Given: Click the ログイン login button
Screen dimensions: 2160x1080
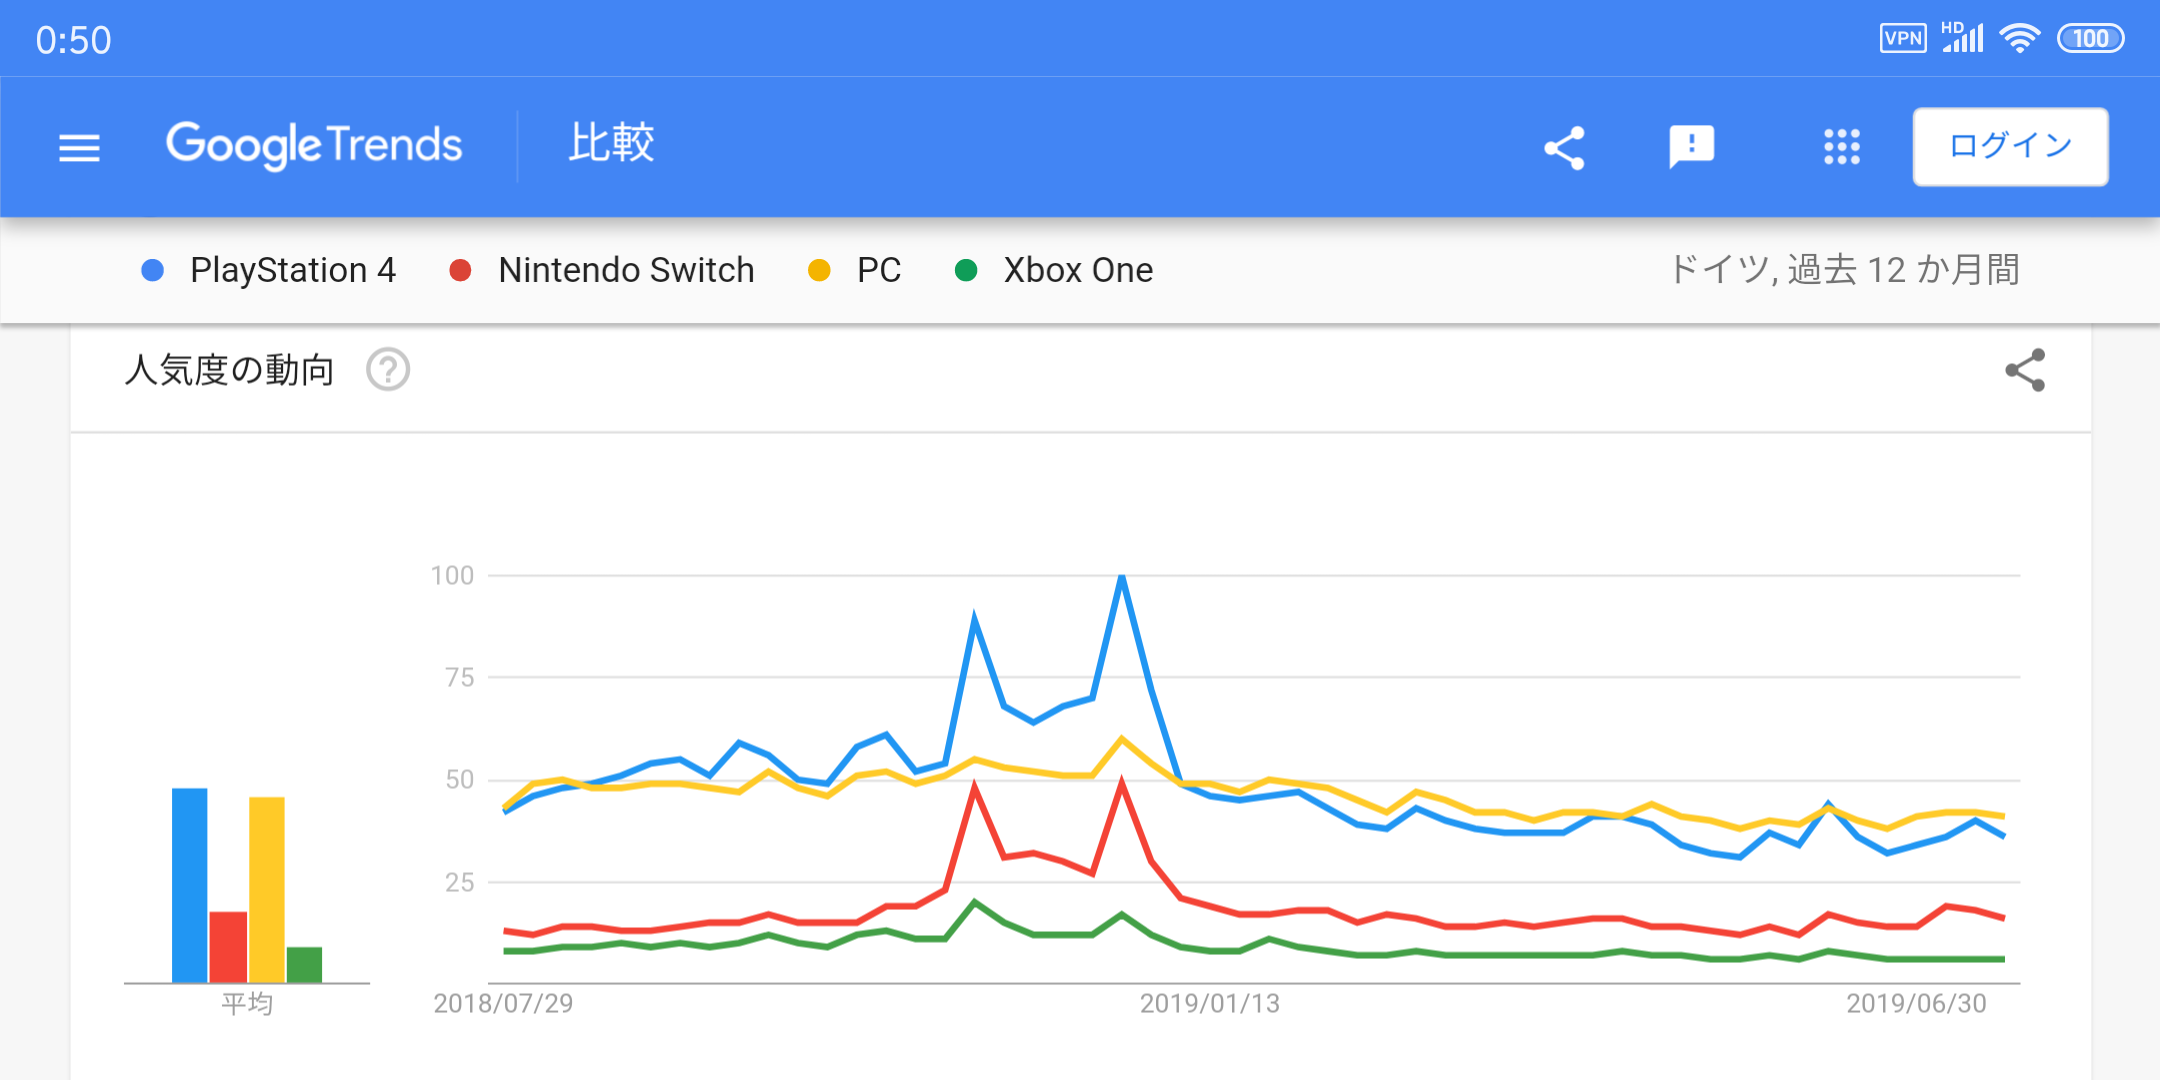Looking at the screenshot, I should tap(2010, 147).
